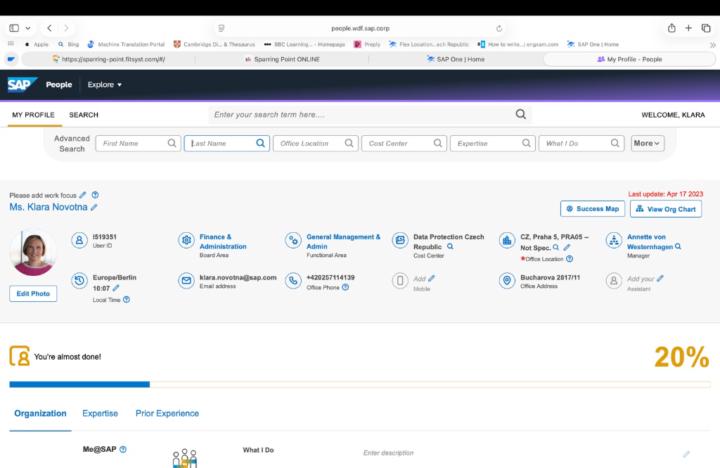Click the Success Map button
Viewport: 720px width, 468px height.
pos(592,209)
